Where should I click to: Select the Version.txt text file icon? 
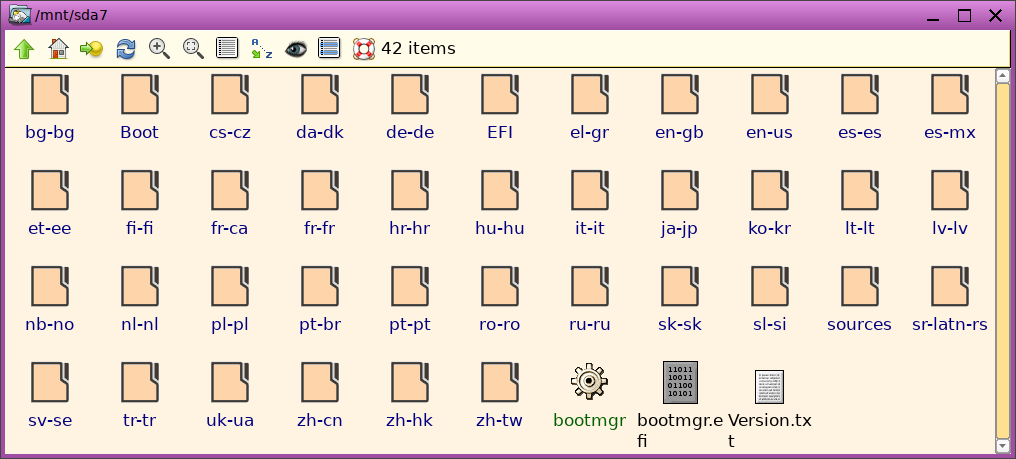click(x=770, y=386)
